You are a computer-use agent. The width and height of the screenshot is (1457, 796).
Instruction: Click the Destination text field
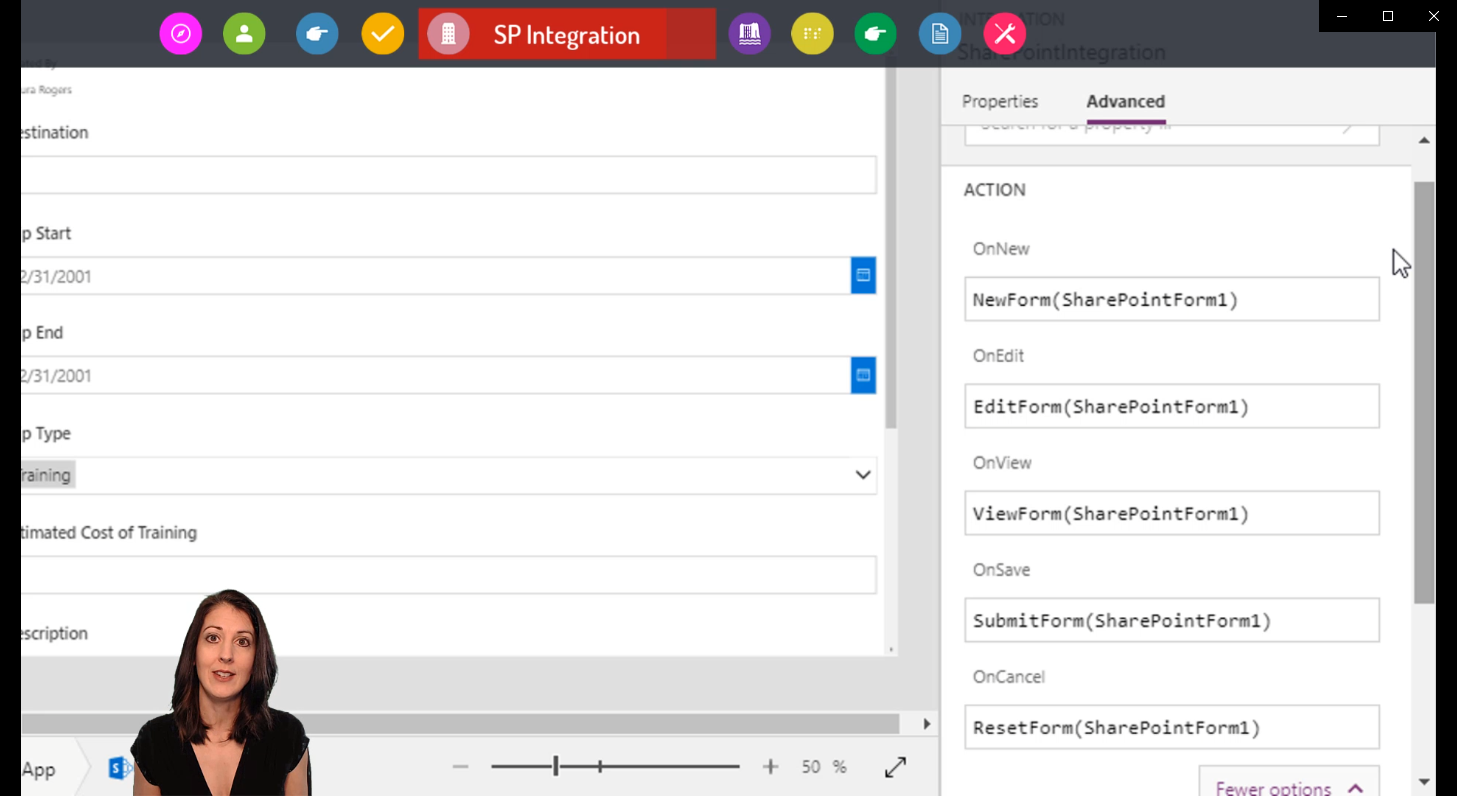448,175
